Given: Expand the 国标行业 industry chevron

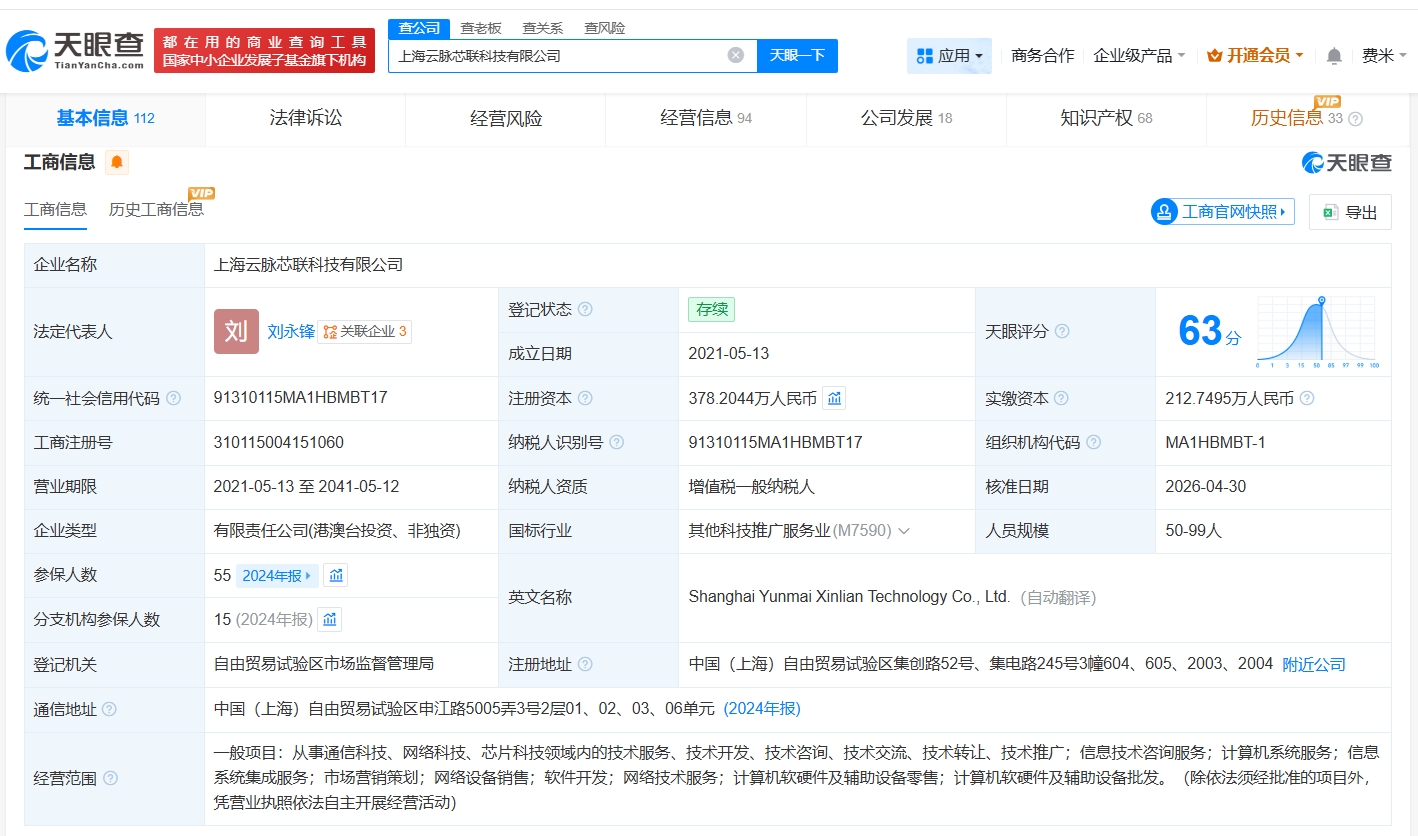Looking at the screenshot, I should (904, 531).
